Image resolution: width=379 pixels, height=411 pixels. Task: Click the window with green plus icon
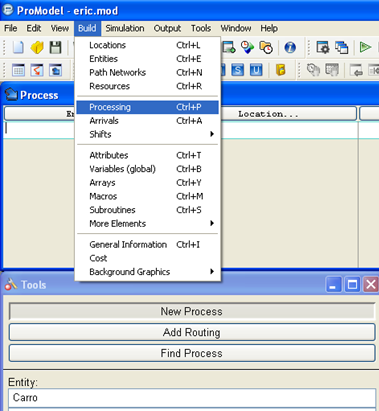[x=229, y=47]
